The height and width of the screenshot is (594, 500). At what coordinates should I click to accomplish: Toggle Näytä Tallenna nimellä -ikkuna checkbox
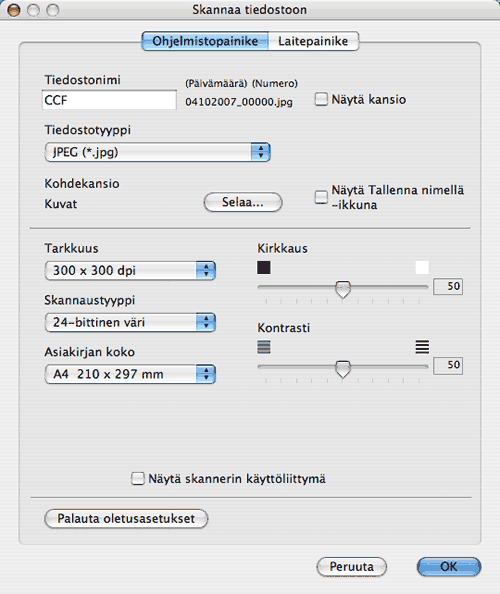321,197
